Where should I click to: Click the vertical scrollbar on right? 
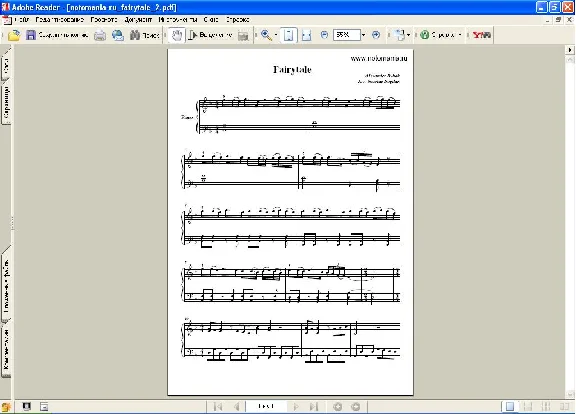570,227
